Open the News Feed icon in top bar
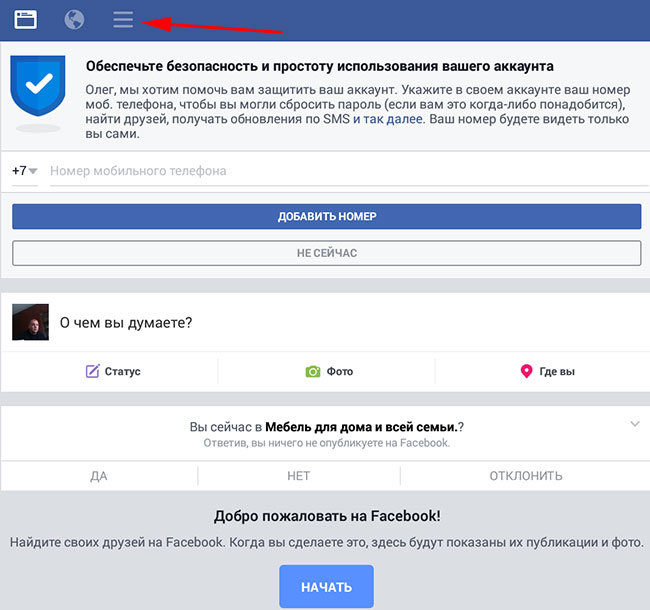Image resolution: width=650 pixels, height=610 pixels. point(25,19)
